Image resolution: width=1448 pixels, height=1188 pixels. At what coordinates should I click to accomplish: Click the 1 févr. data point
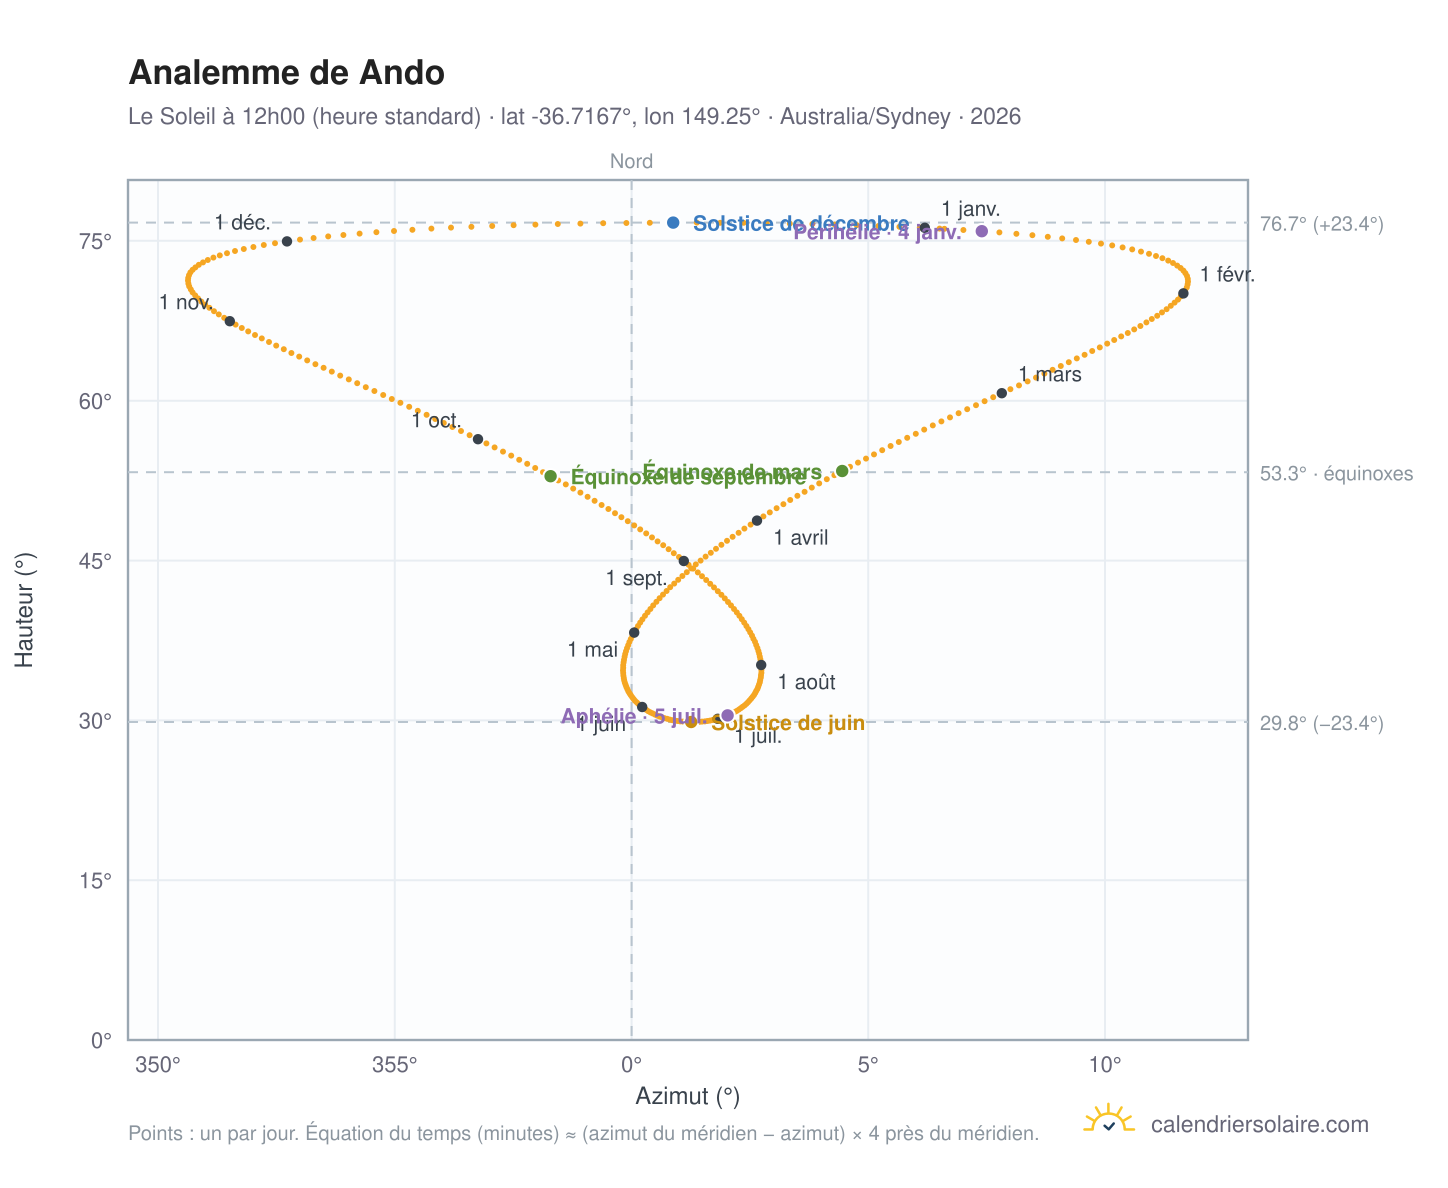(1183, 293)
